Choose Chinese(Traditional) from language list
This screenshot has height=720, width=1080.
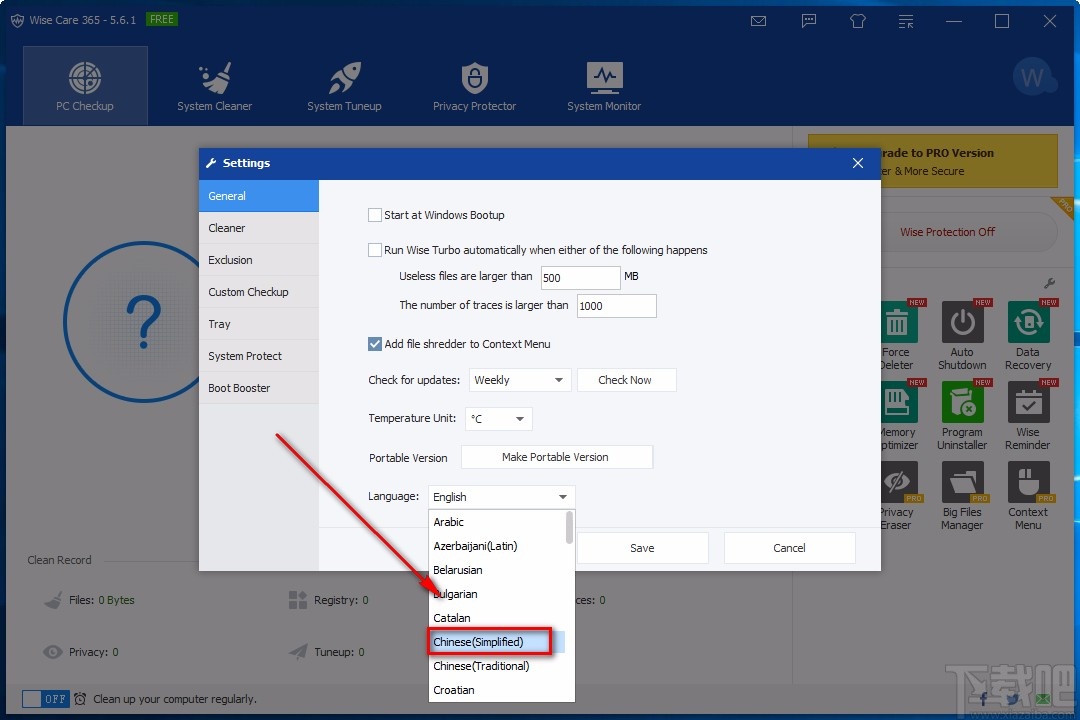point(497,666)
